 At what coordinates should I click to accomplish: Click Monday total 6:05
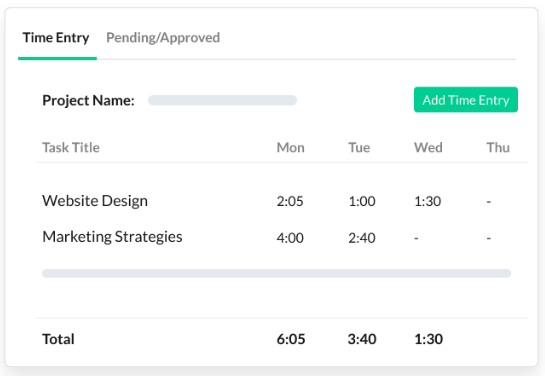[x=291, y=339]
